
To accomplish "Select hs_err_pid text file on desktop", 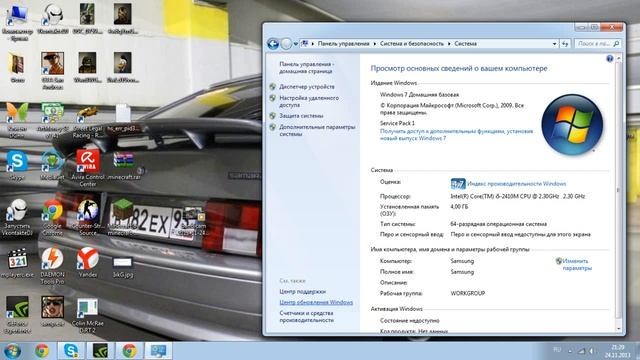I will click(x=123, y=118).
